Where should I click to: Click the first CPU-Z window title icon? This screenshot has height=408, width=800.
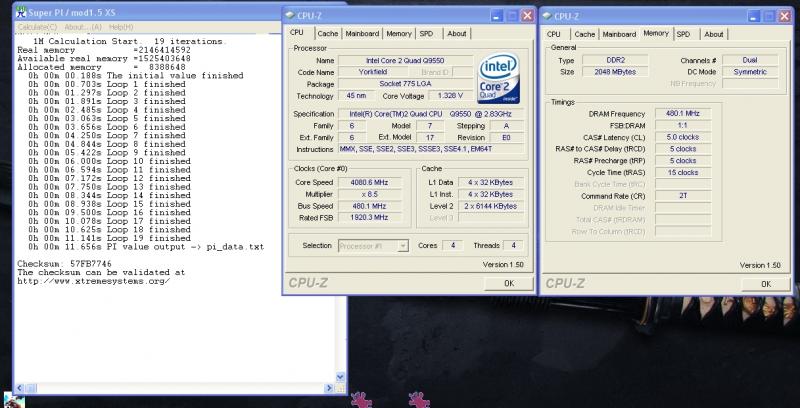(290, 16)
